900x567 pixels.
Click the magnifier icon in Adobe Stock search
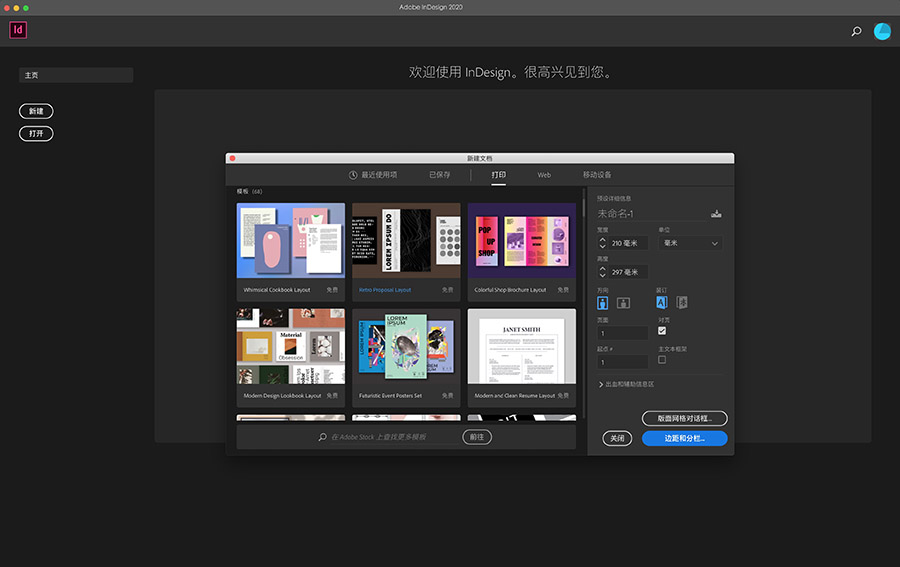(323, 437)
